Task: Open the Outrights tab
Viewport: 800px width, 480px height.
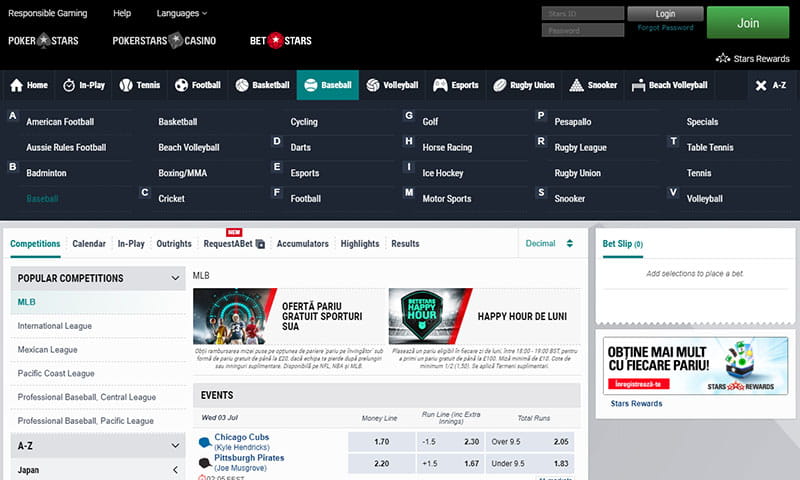Action: point(174,244)
